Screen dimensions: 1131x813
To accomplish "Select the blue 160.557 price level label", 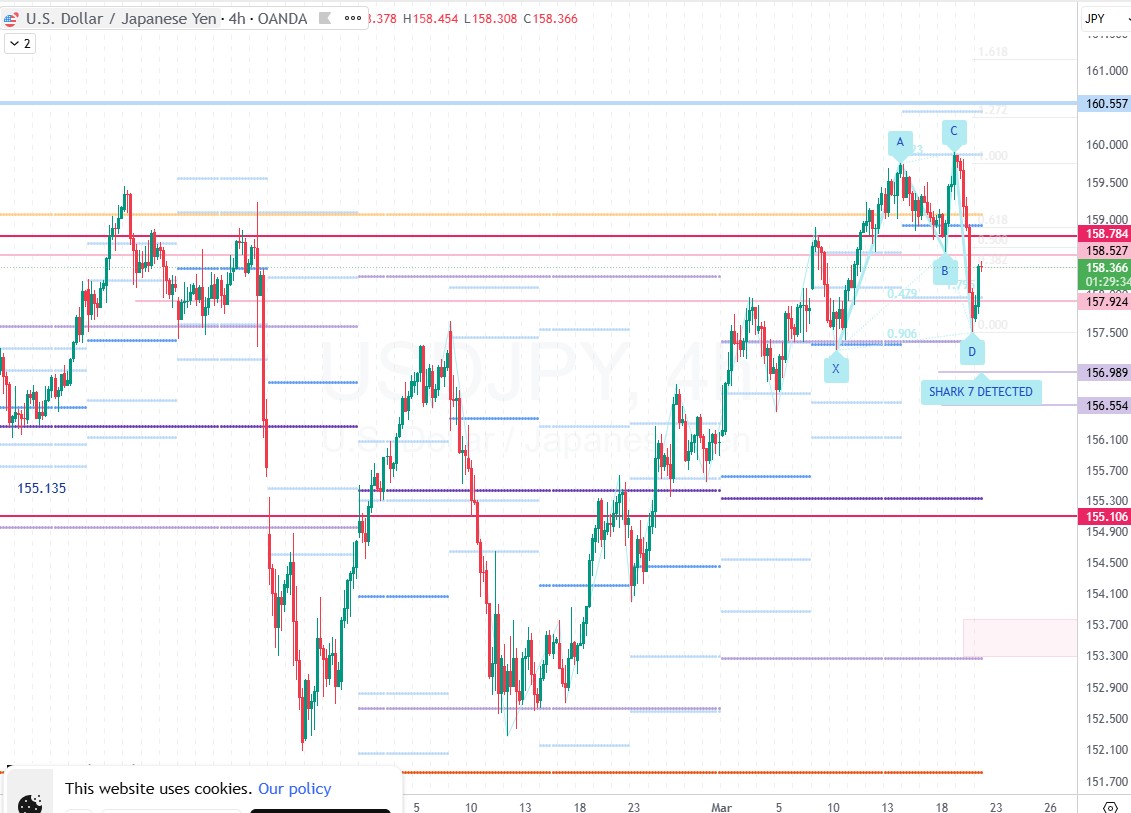I will click(x=1105, y=104).
